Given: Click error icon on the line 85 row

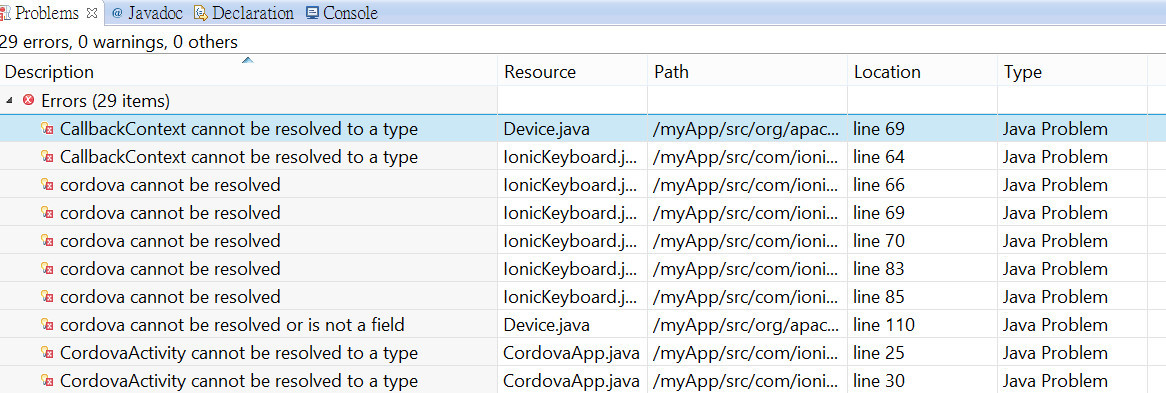Looking at the screenshot, I should point(47,297).
